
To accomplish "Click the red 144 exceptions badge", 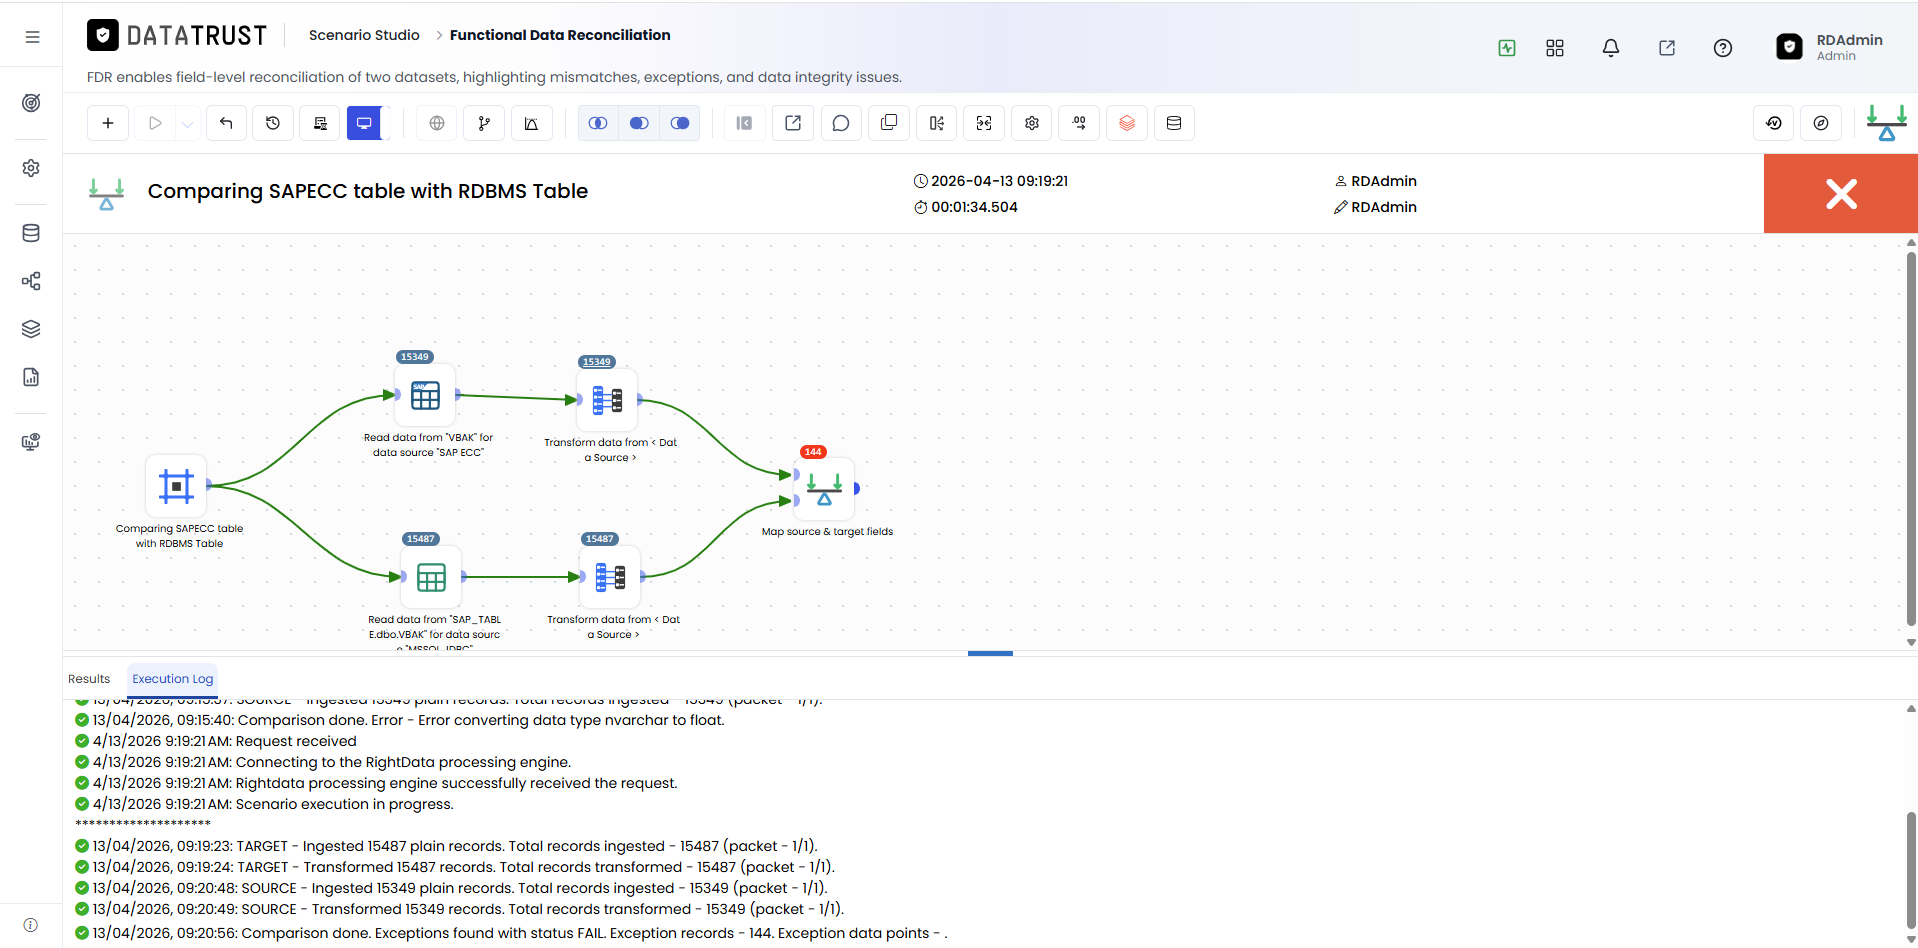I will point(813,452).
